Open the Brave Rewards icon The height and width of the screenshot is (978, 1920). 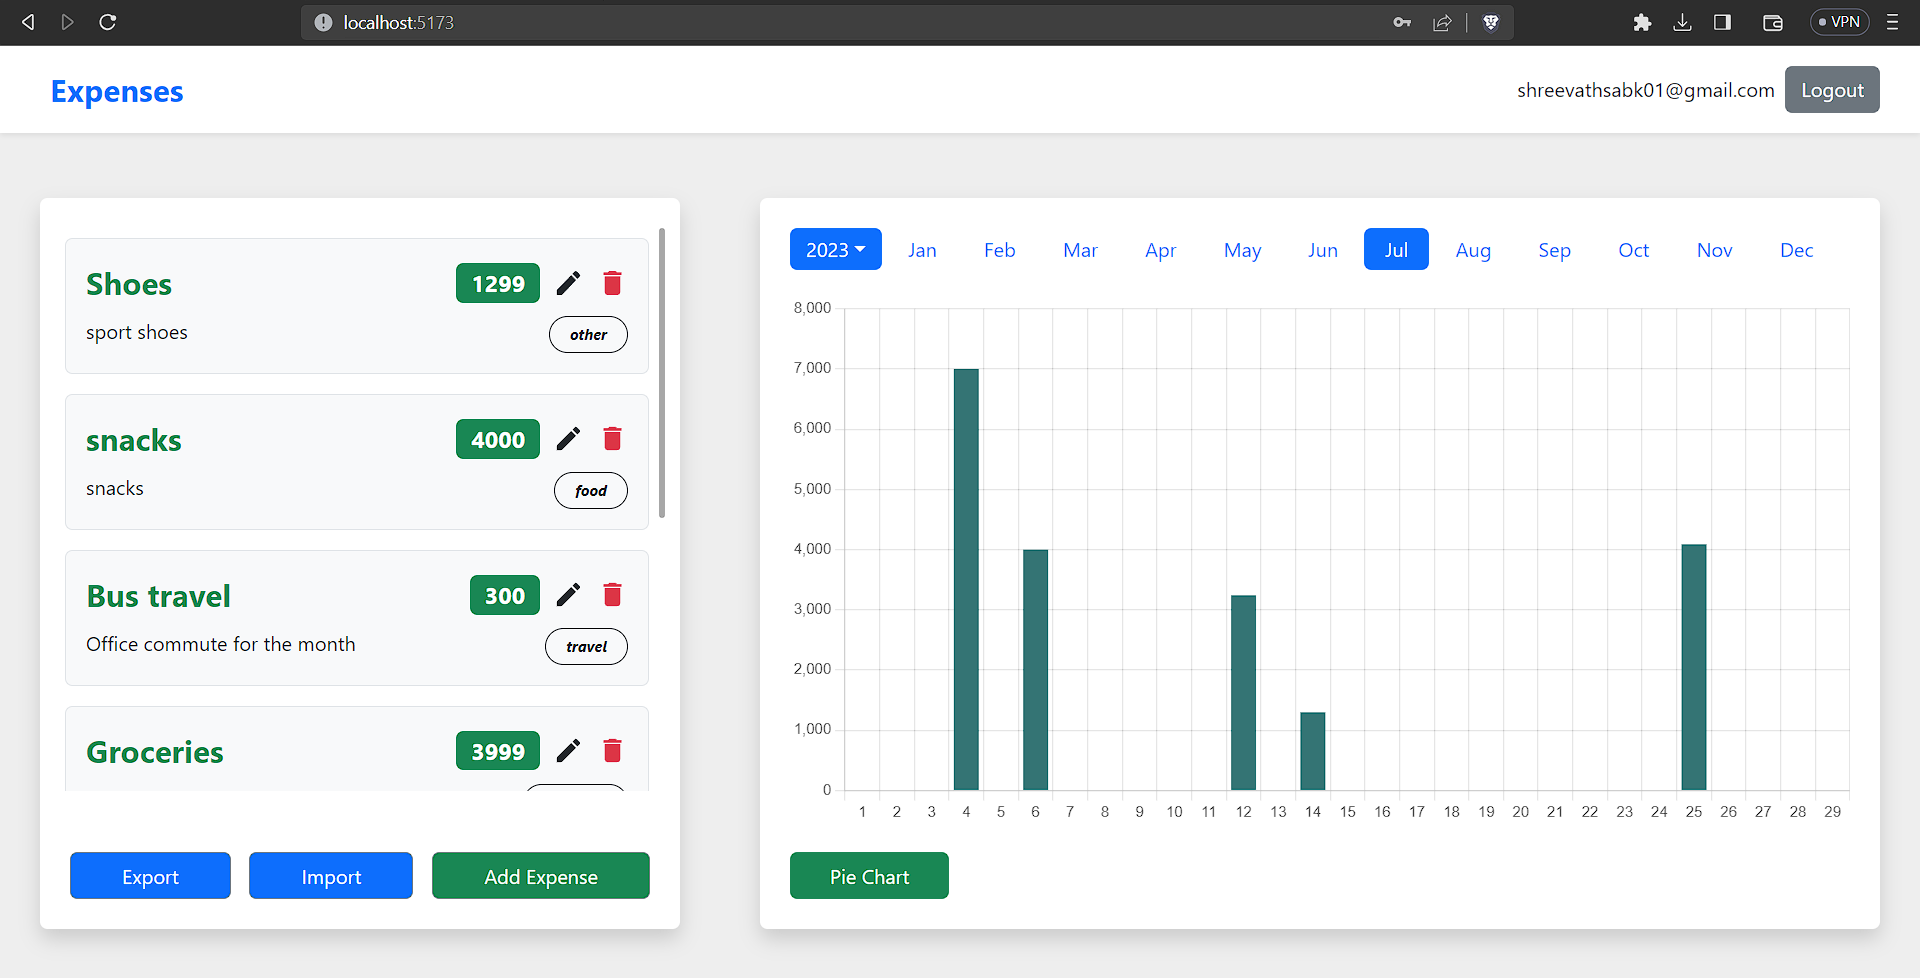[x=1491, y=22]
